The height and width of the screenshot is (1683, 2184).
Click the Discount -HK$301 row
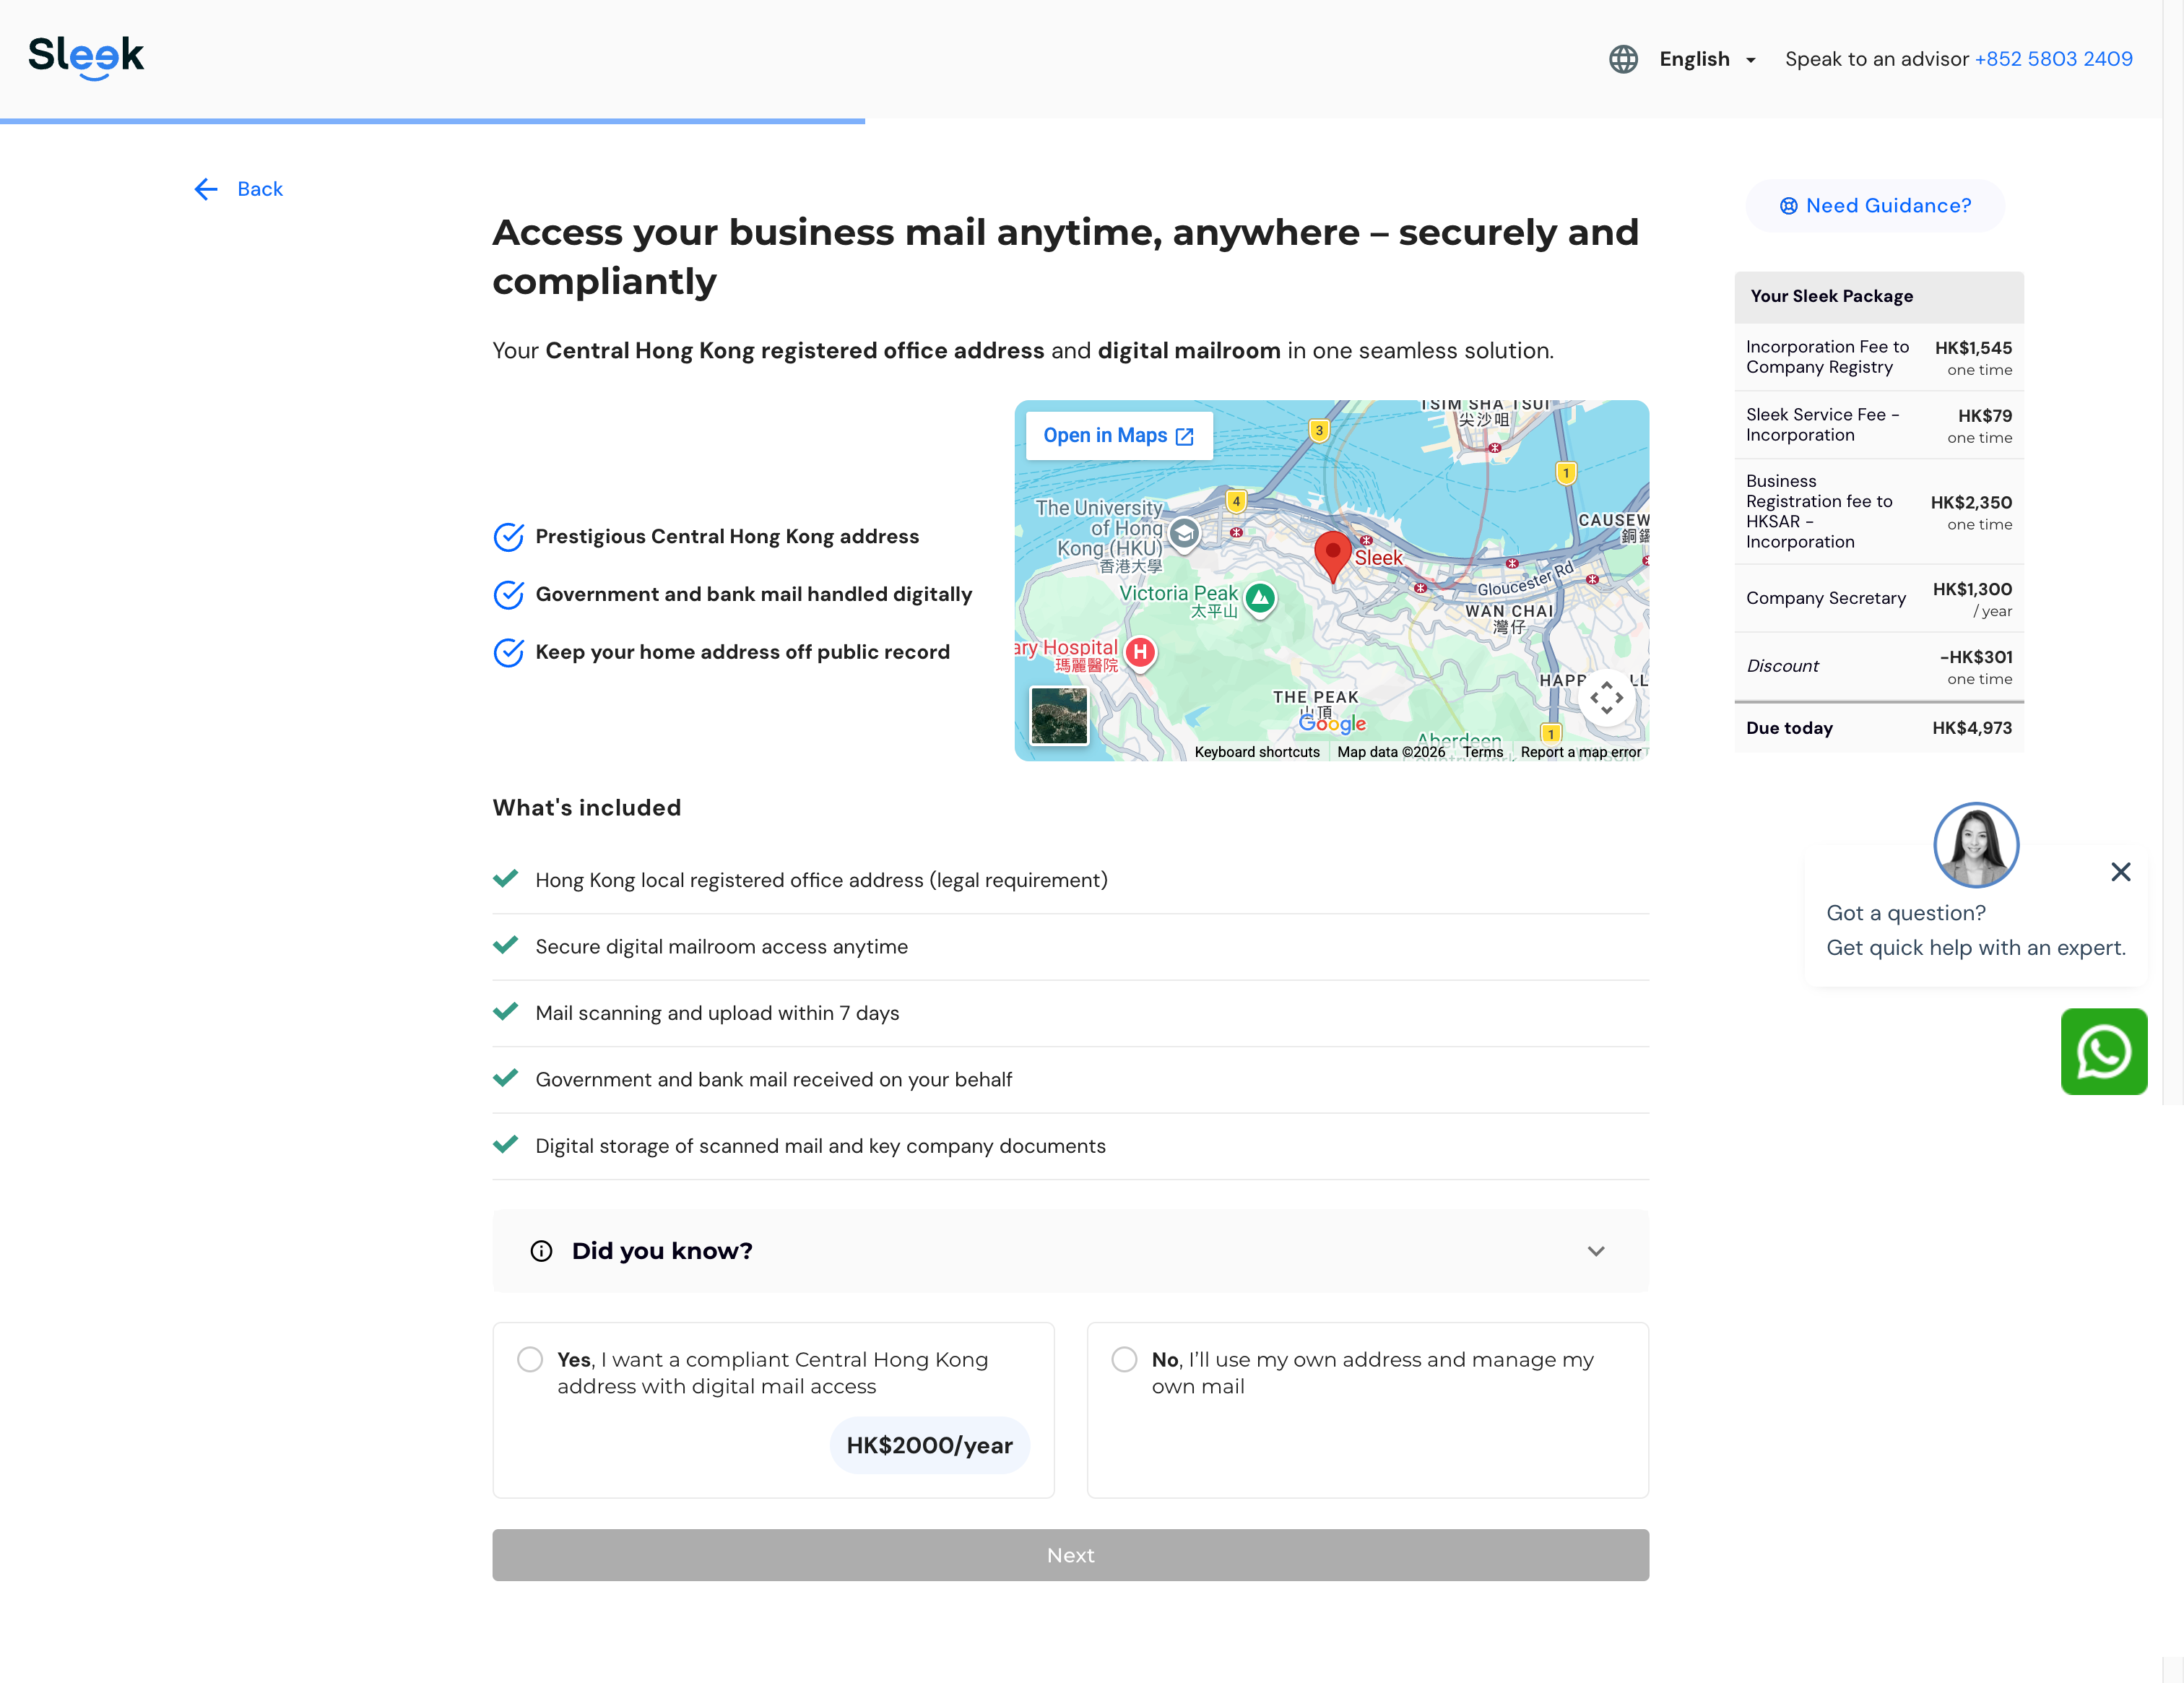point(1878,667)
